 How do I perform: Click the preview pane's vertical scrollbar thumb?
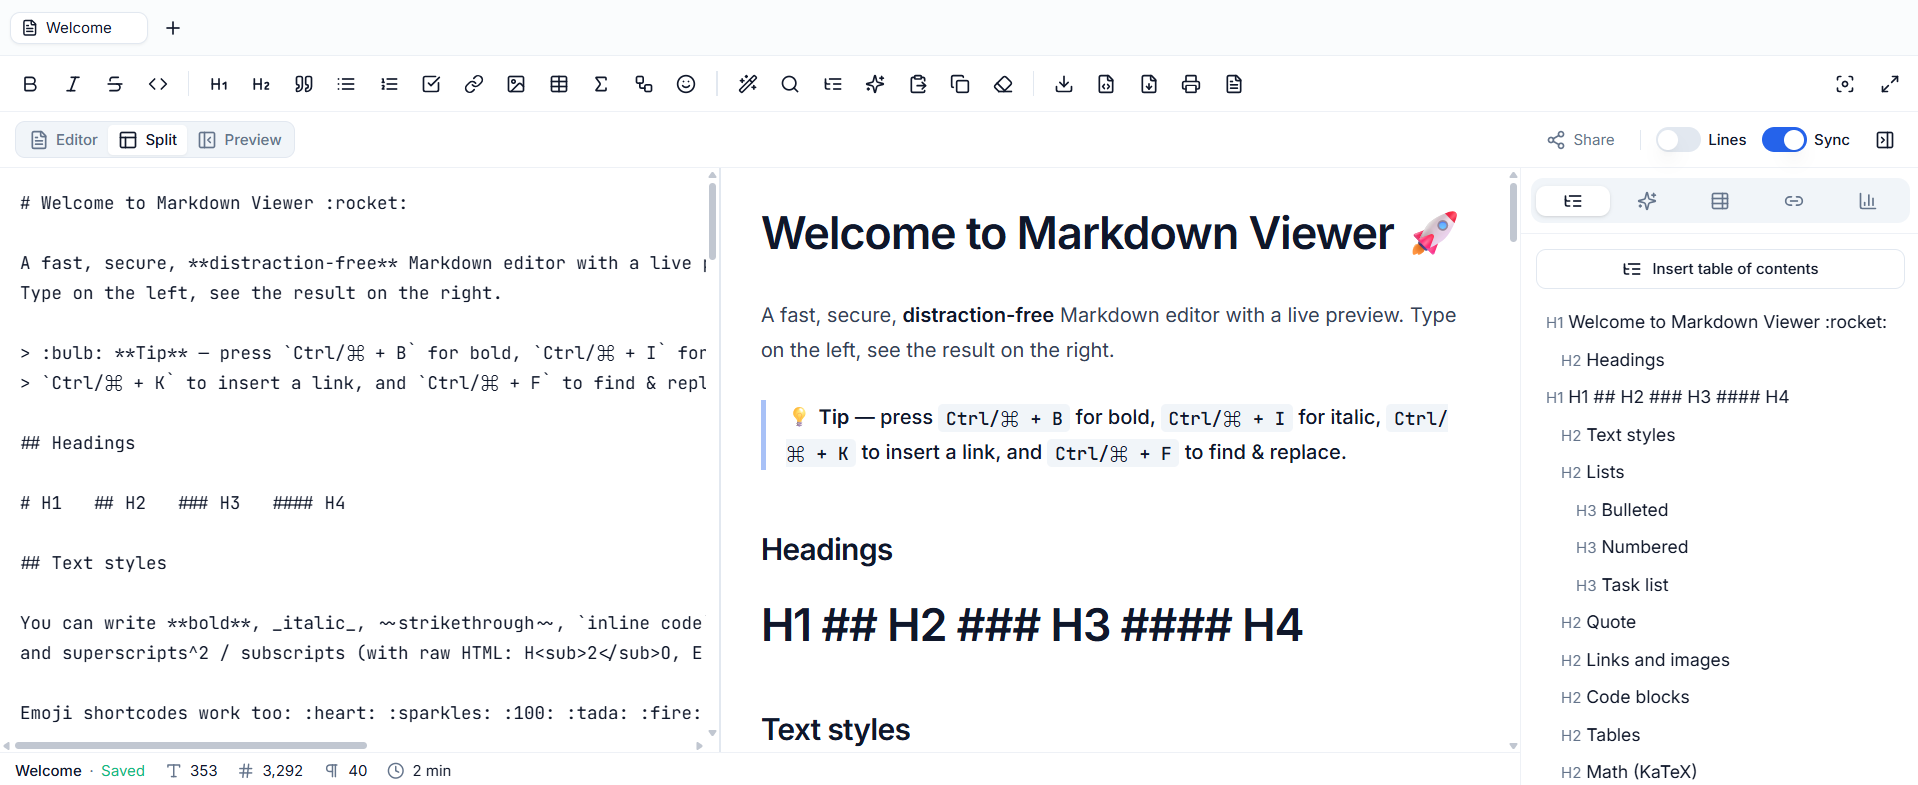[1513, 211]
